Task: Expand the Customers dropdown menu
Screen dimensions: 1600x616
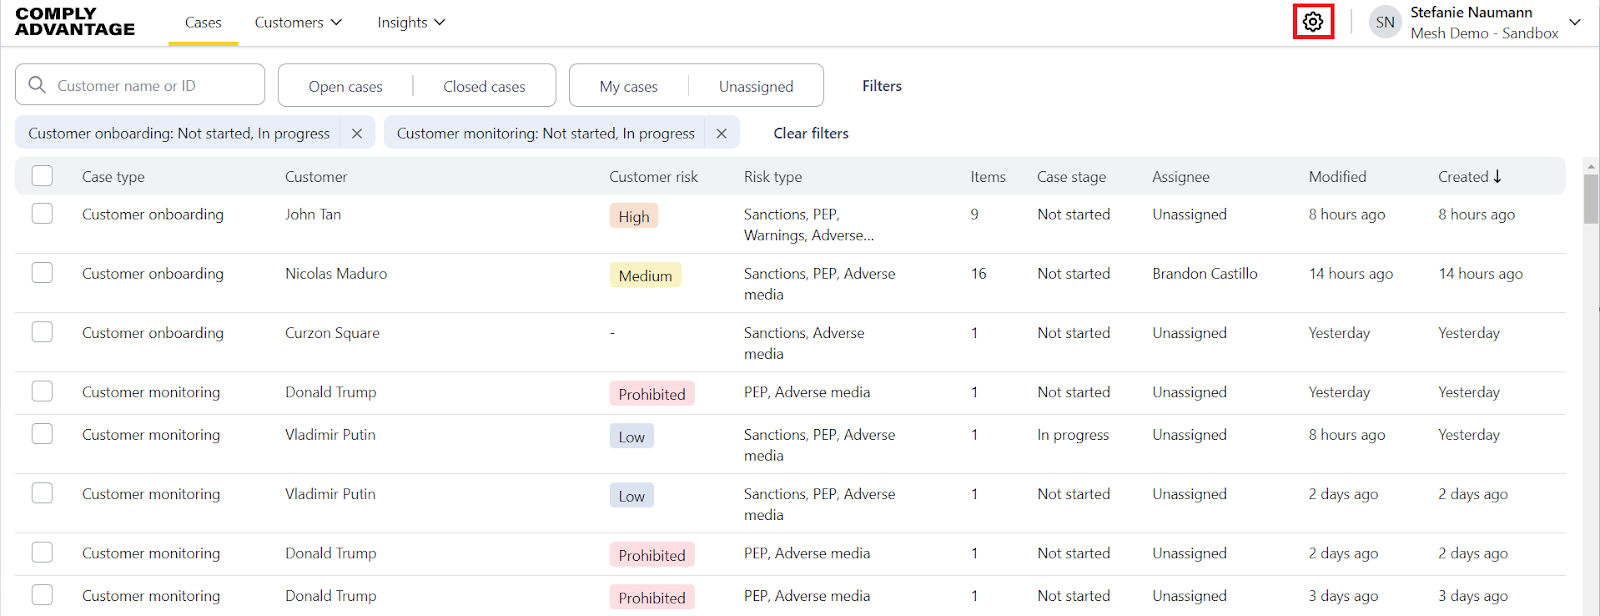Action: (298, 22)
